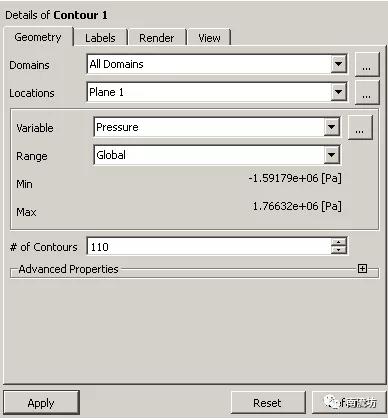This screenshot has width=388, height=420.
Task: Click the All Domains combo box text
Action: 116,64
